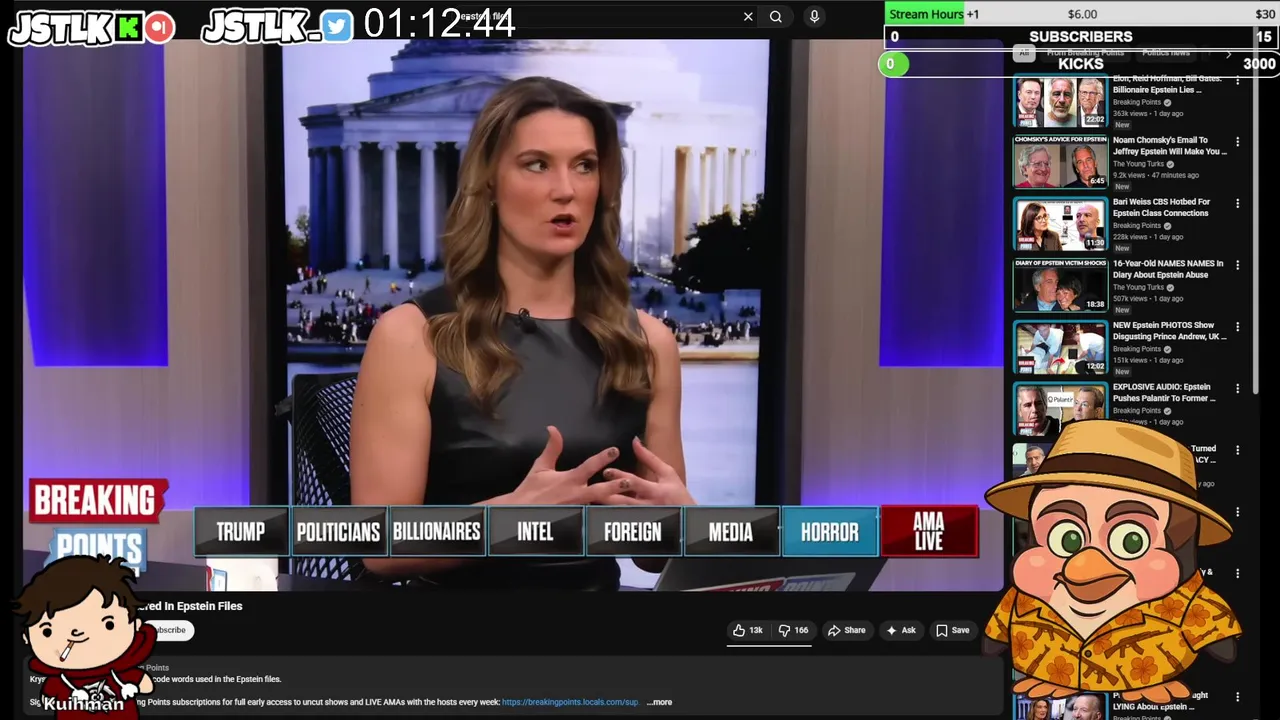Save the video to a playlist
The image size is (1280, 720).
952,630
